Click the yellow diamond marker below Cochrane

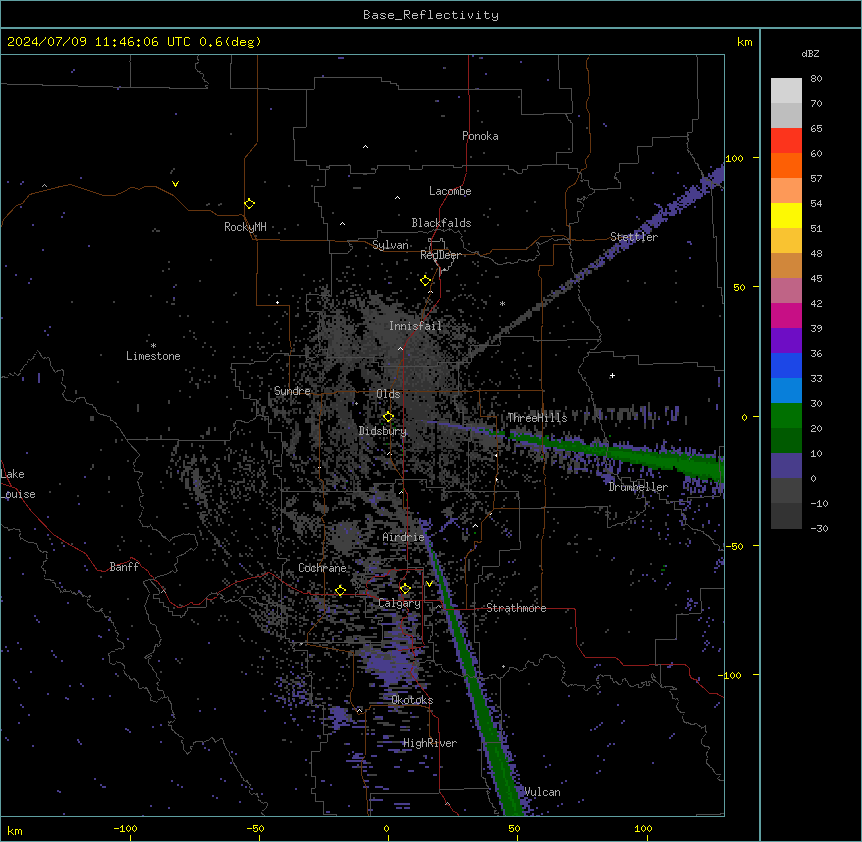pos(340,590)
